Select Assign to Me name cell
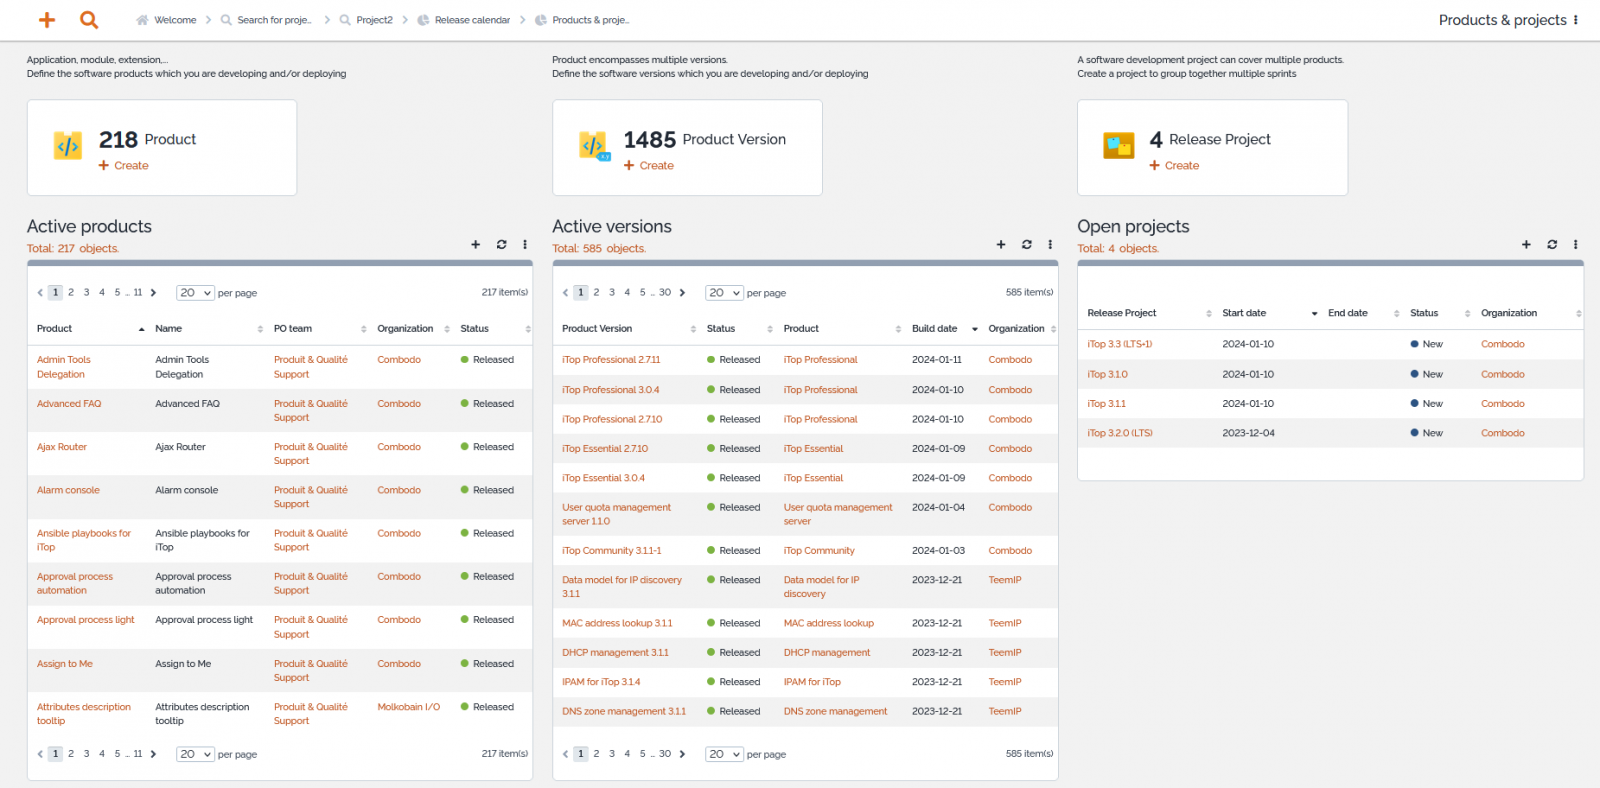Screen dimensions: 1600x788 [183, 664]
